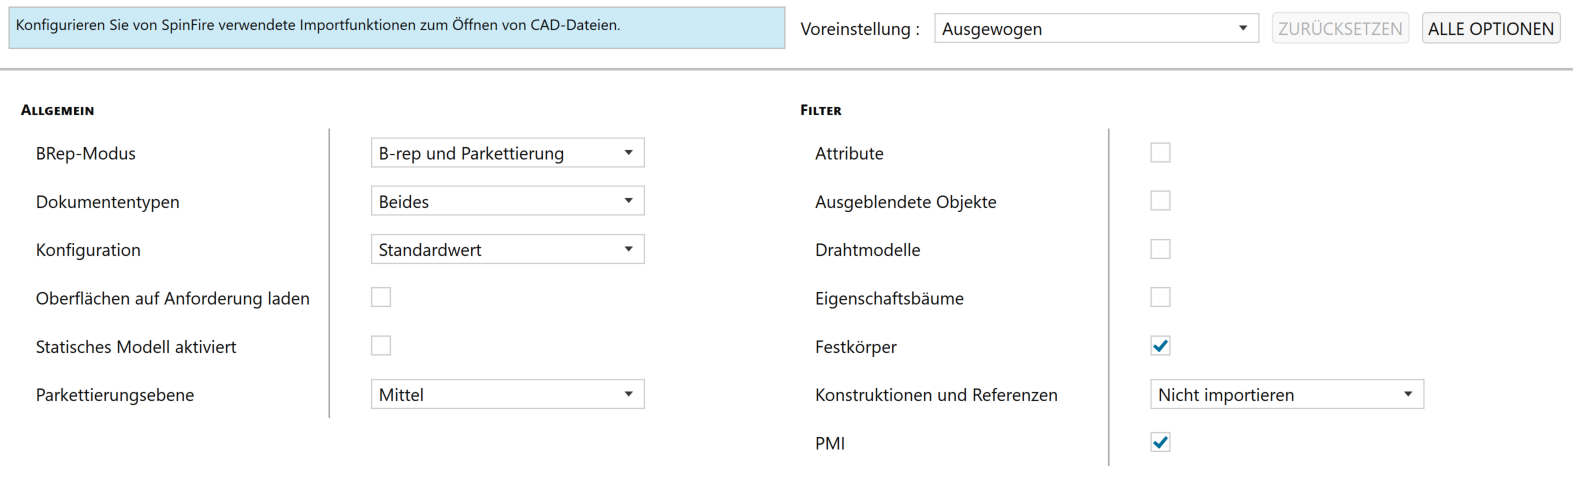Expand the Parkettierungsebene dropdown set to Mittel

click(x=507, y=394)
